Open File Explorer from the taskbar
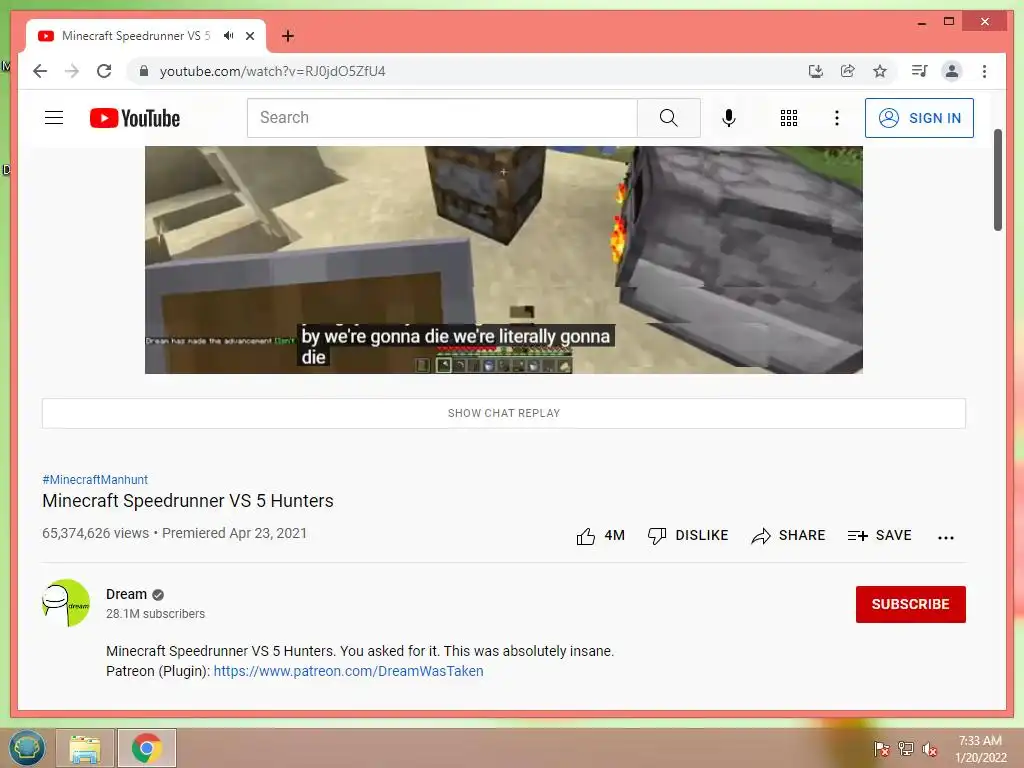The width and height of the screenshot is (1024, 768). tap(85, 748)
